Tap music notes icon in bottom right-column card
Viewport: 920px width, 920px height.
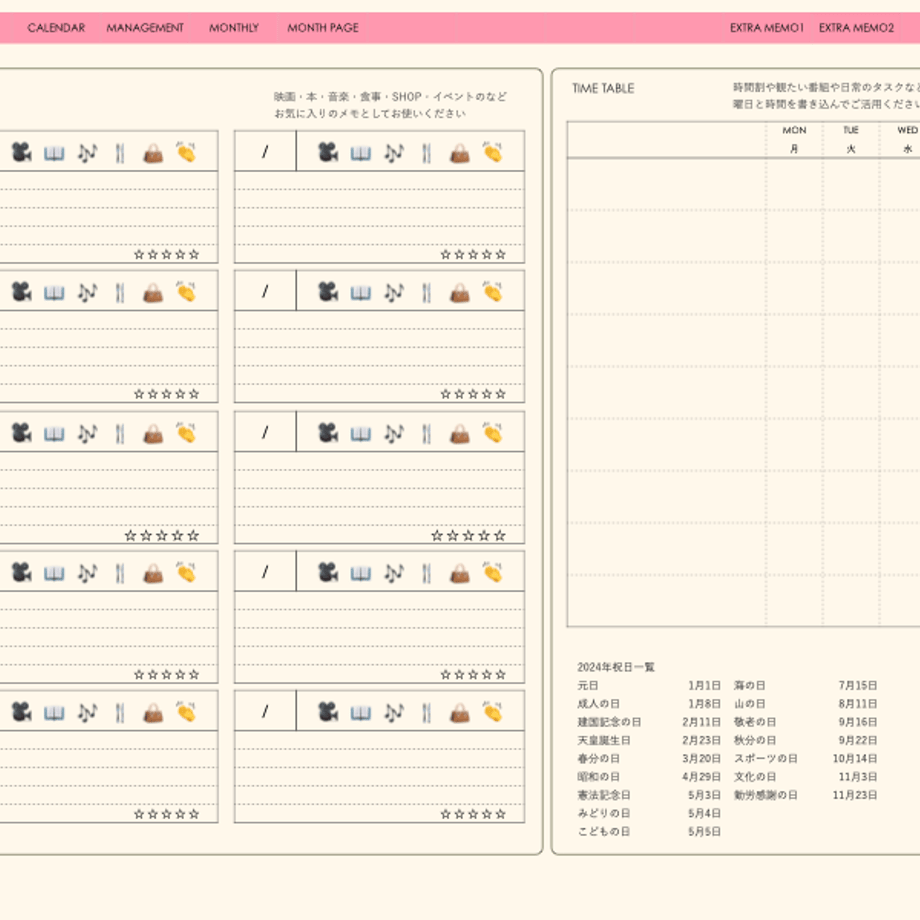[394, 712]
